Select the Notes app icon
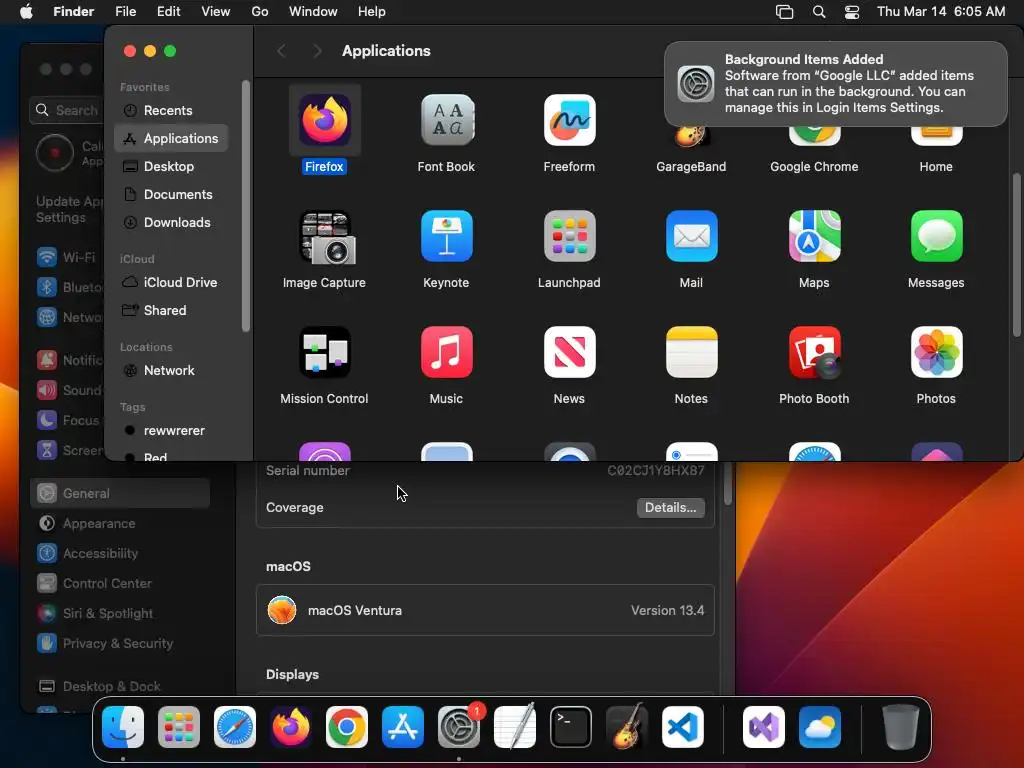Viewport: 1024px width, 768px height. [692, 353]
